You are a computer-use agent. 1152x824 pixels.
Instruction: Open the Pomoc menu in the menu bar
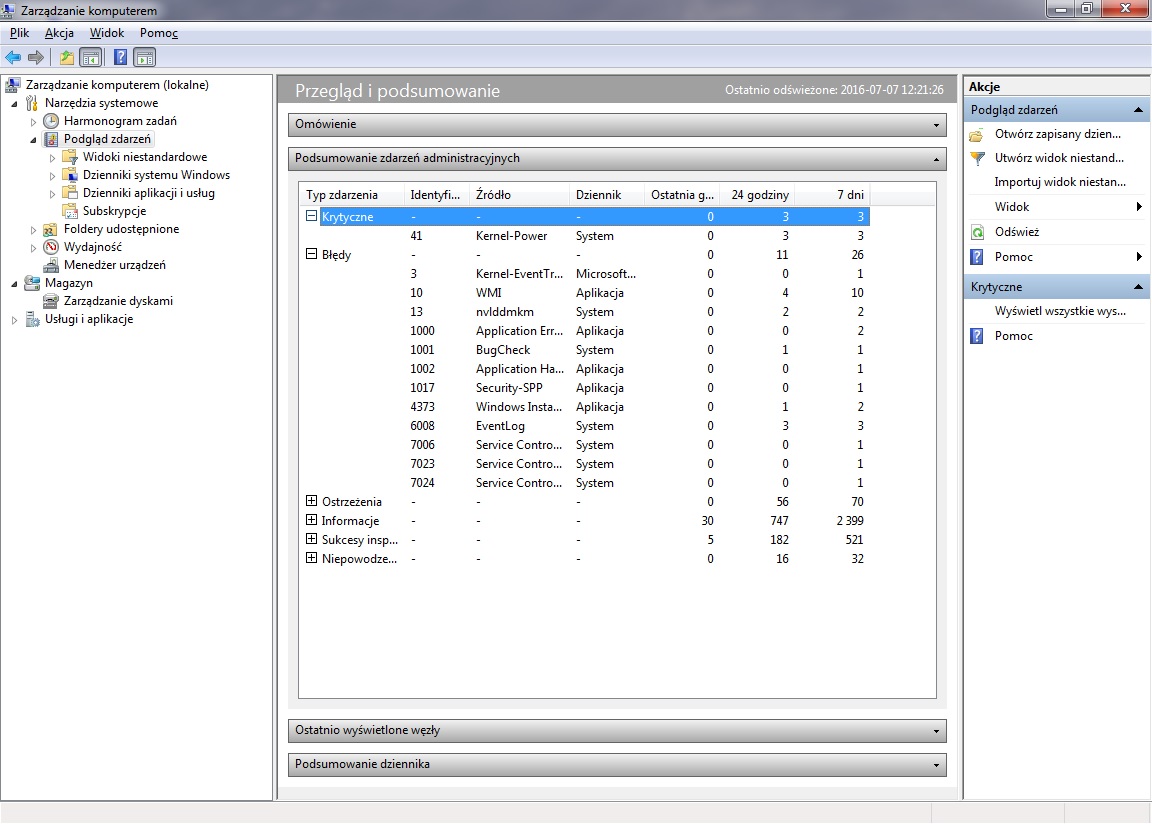point(159,33)
